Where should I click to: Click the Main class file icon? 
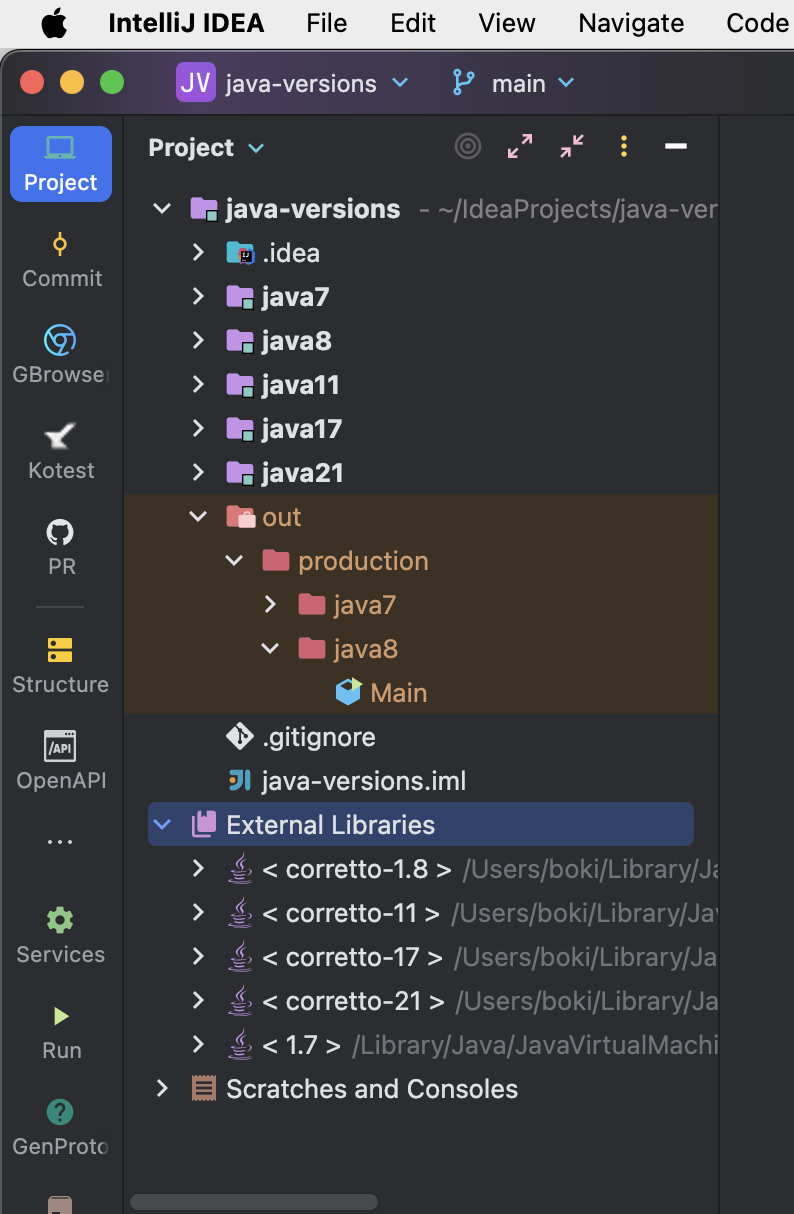[x=348, y=692]
